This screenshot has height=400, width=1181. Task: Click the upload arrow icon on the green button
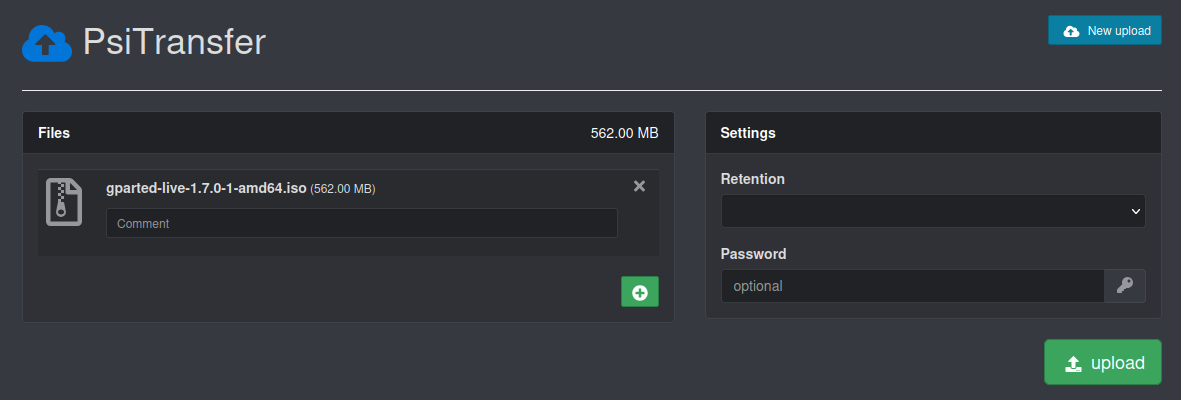pos(1073,363)
